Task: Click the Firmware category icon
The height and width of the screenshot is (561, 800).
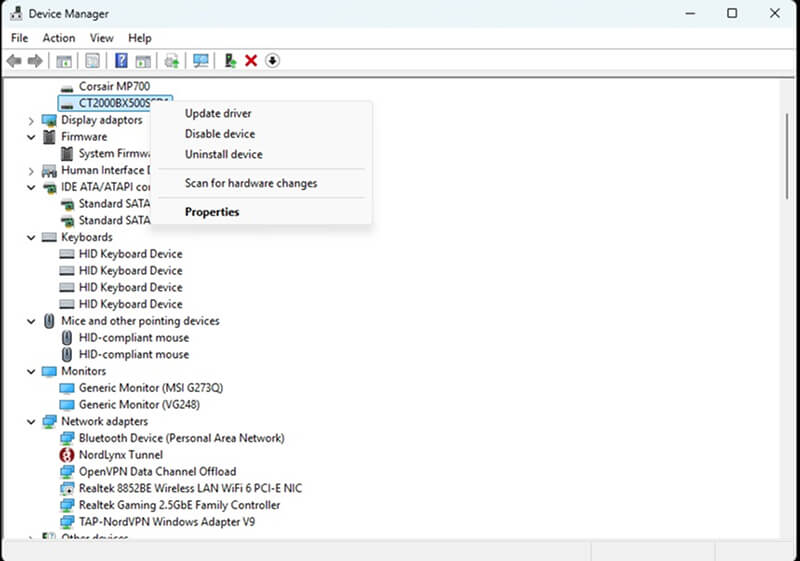Action: click(49, 137)
